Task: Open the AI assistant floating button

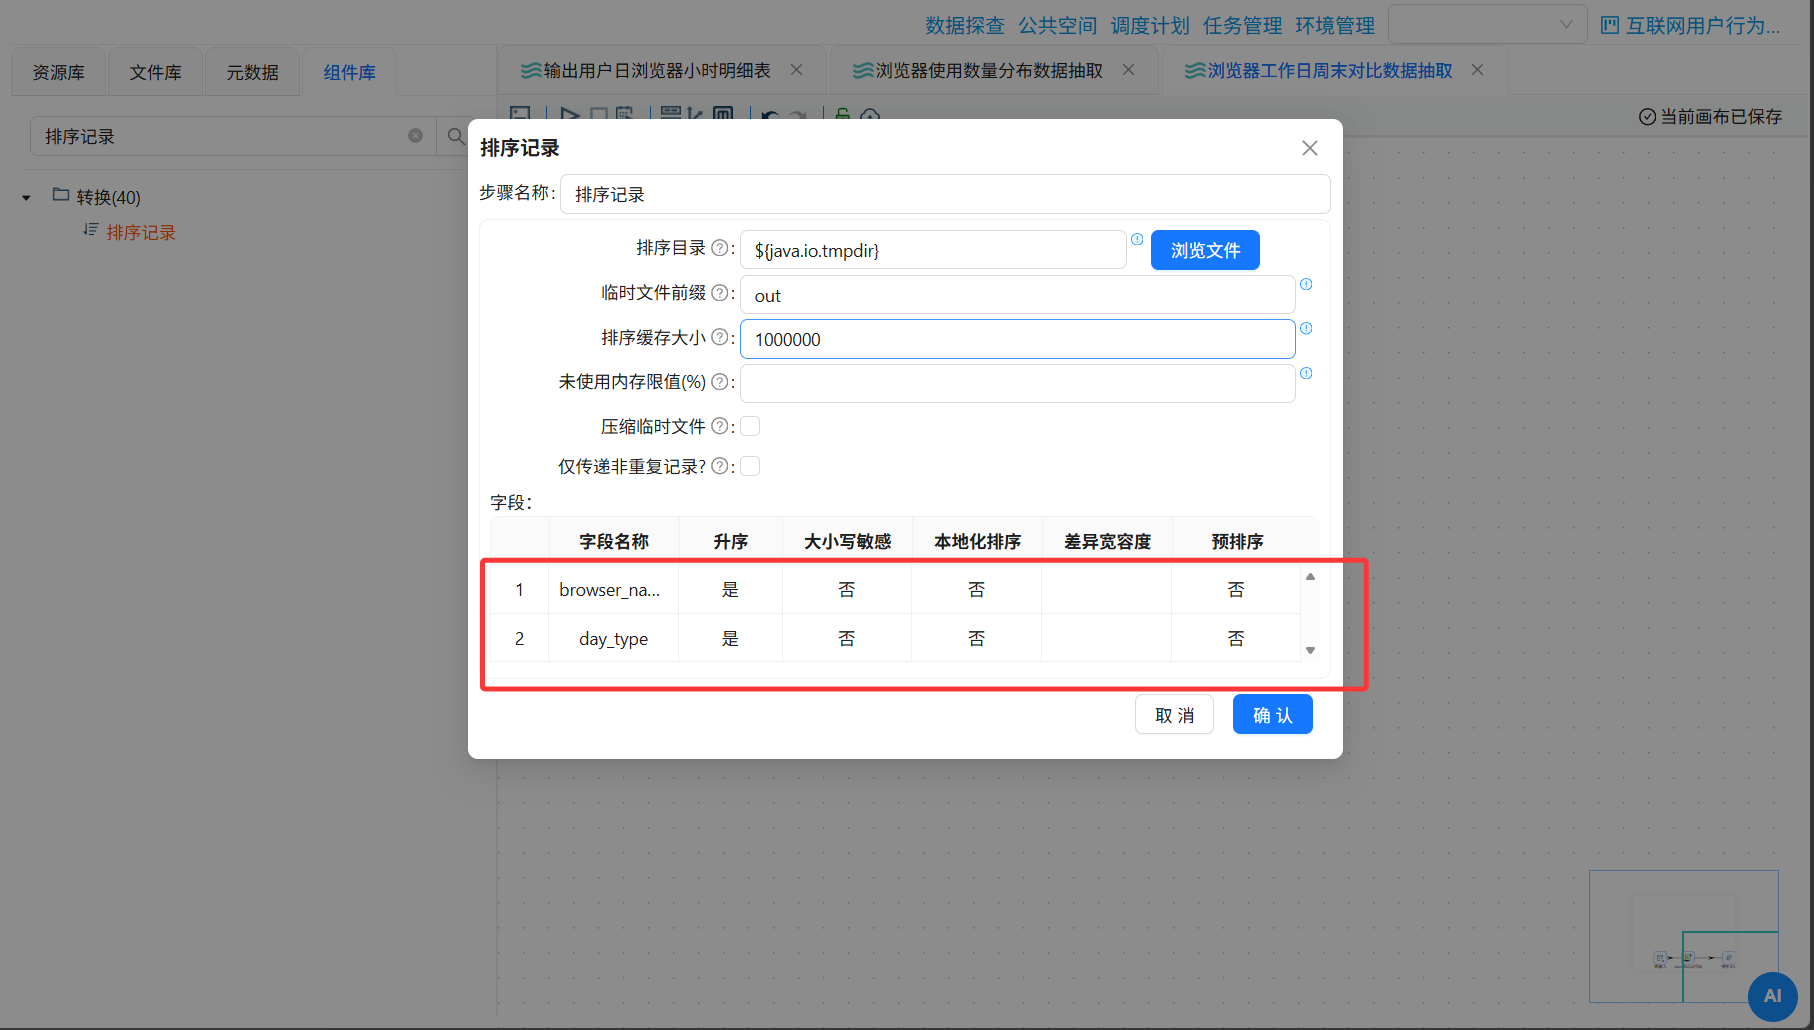Action: coord(1772,996)
